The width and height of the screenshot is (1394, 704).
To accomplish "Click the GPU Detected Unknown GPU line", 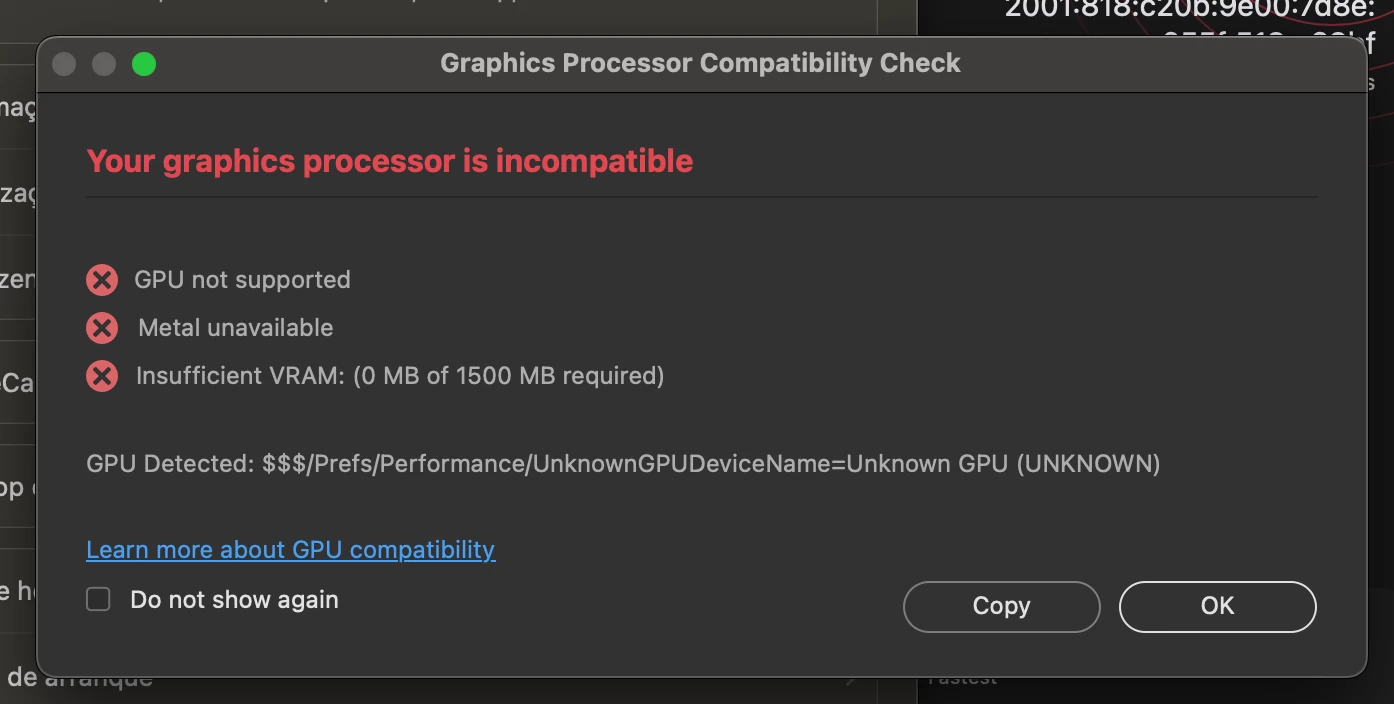I will tap(623, 464).
